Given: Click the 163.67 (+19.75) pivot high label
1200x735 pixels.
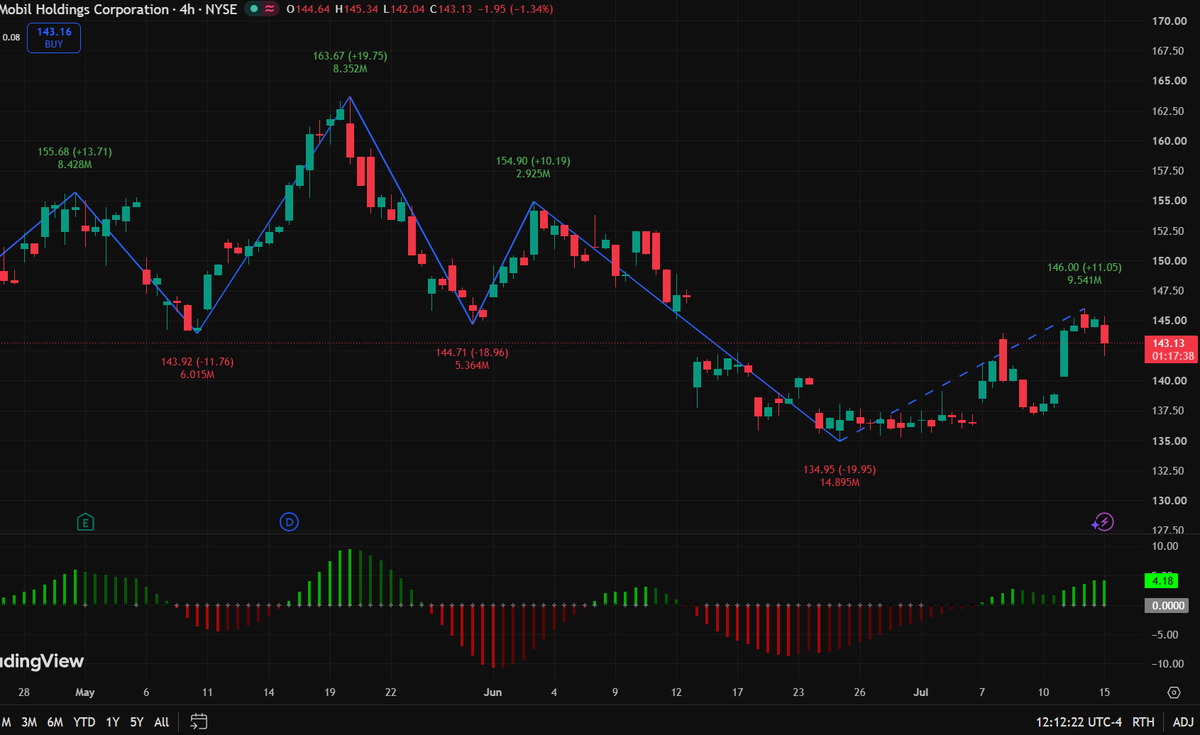Looking at the screenshot, I should 349,57.
